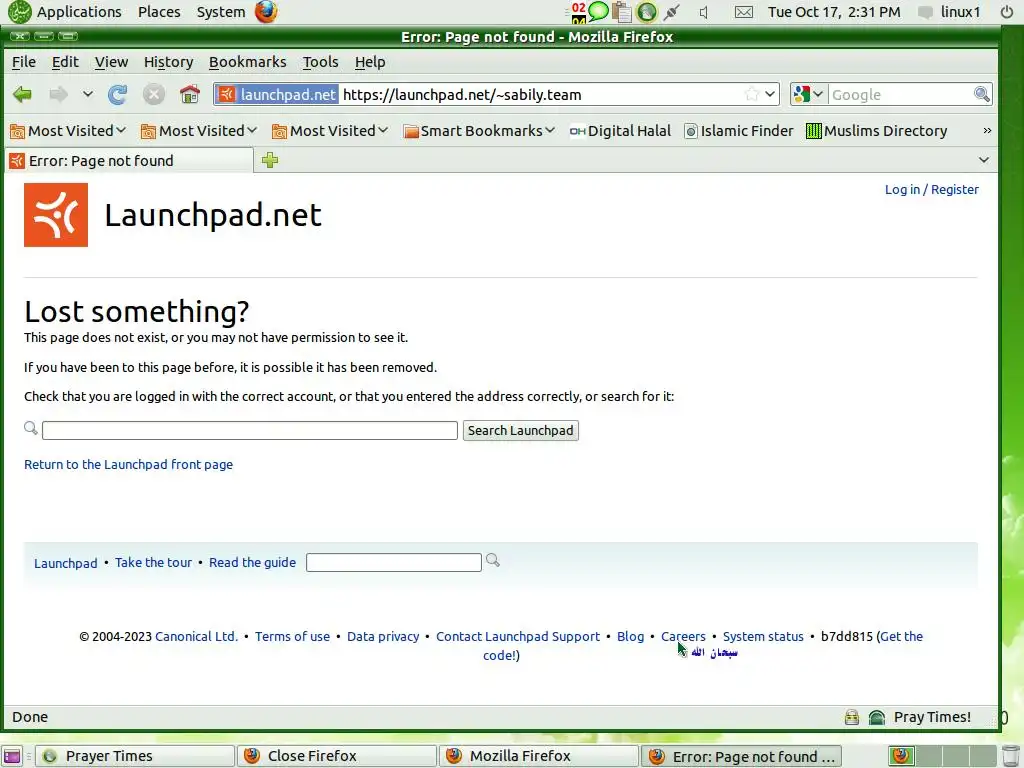Open the Bookmarks menu
1024x768 pixels.
pyautogui.click(x=248, y=62)
